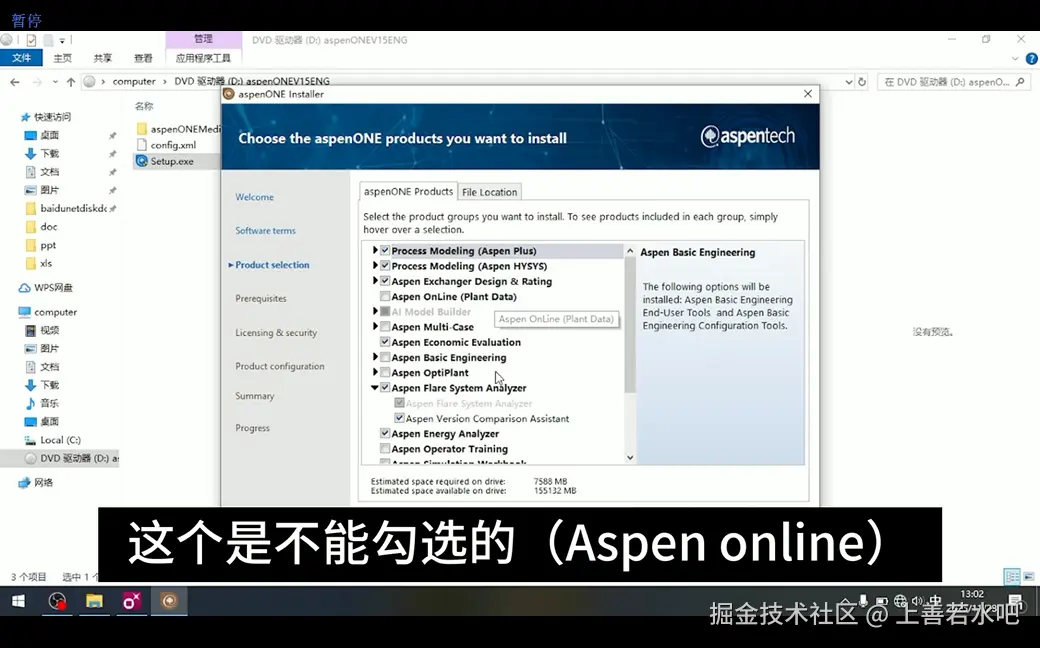Uncheck Aspen Flare System Analyzer group
Viewport: 1040px width, 648px height.
click(385, 388)
